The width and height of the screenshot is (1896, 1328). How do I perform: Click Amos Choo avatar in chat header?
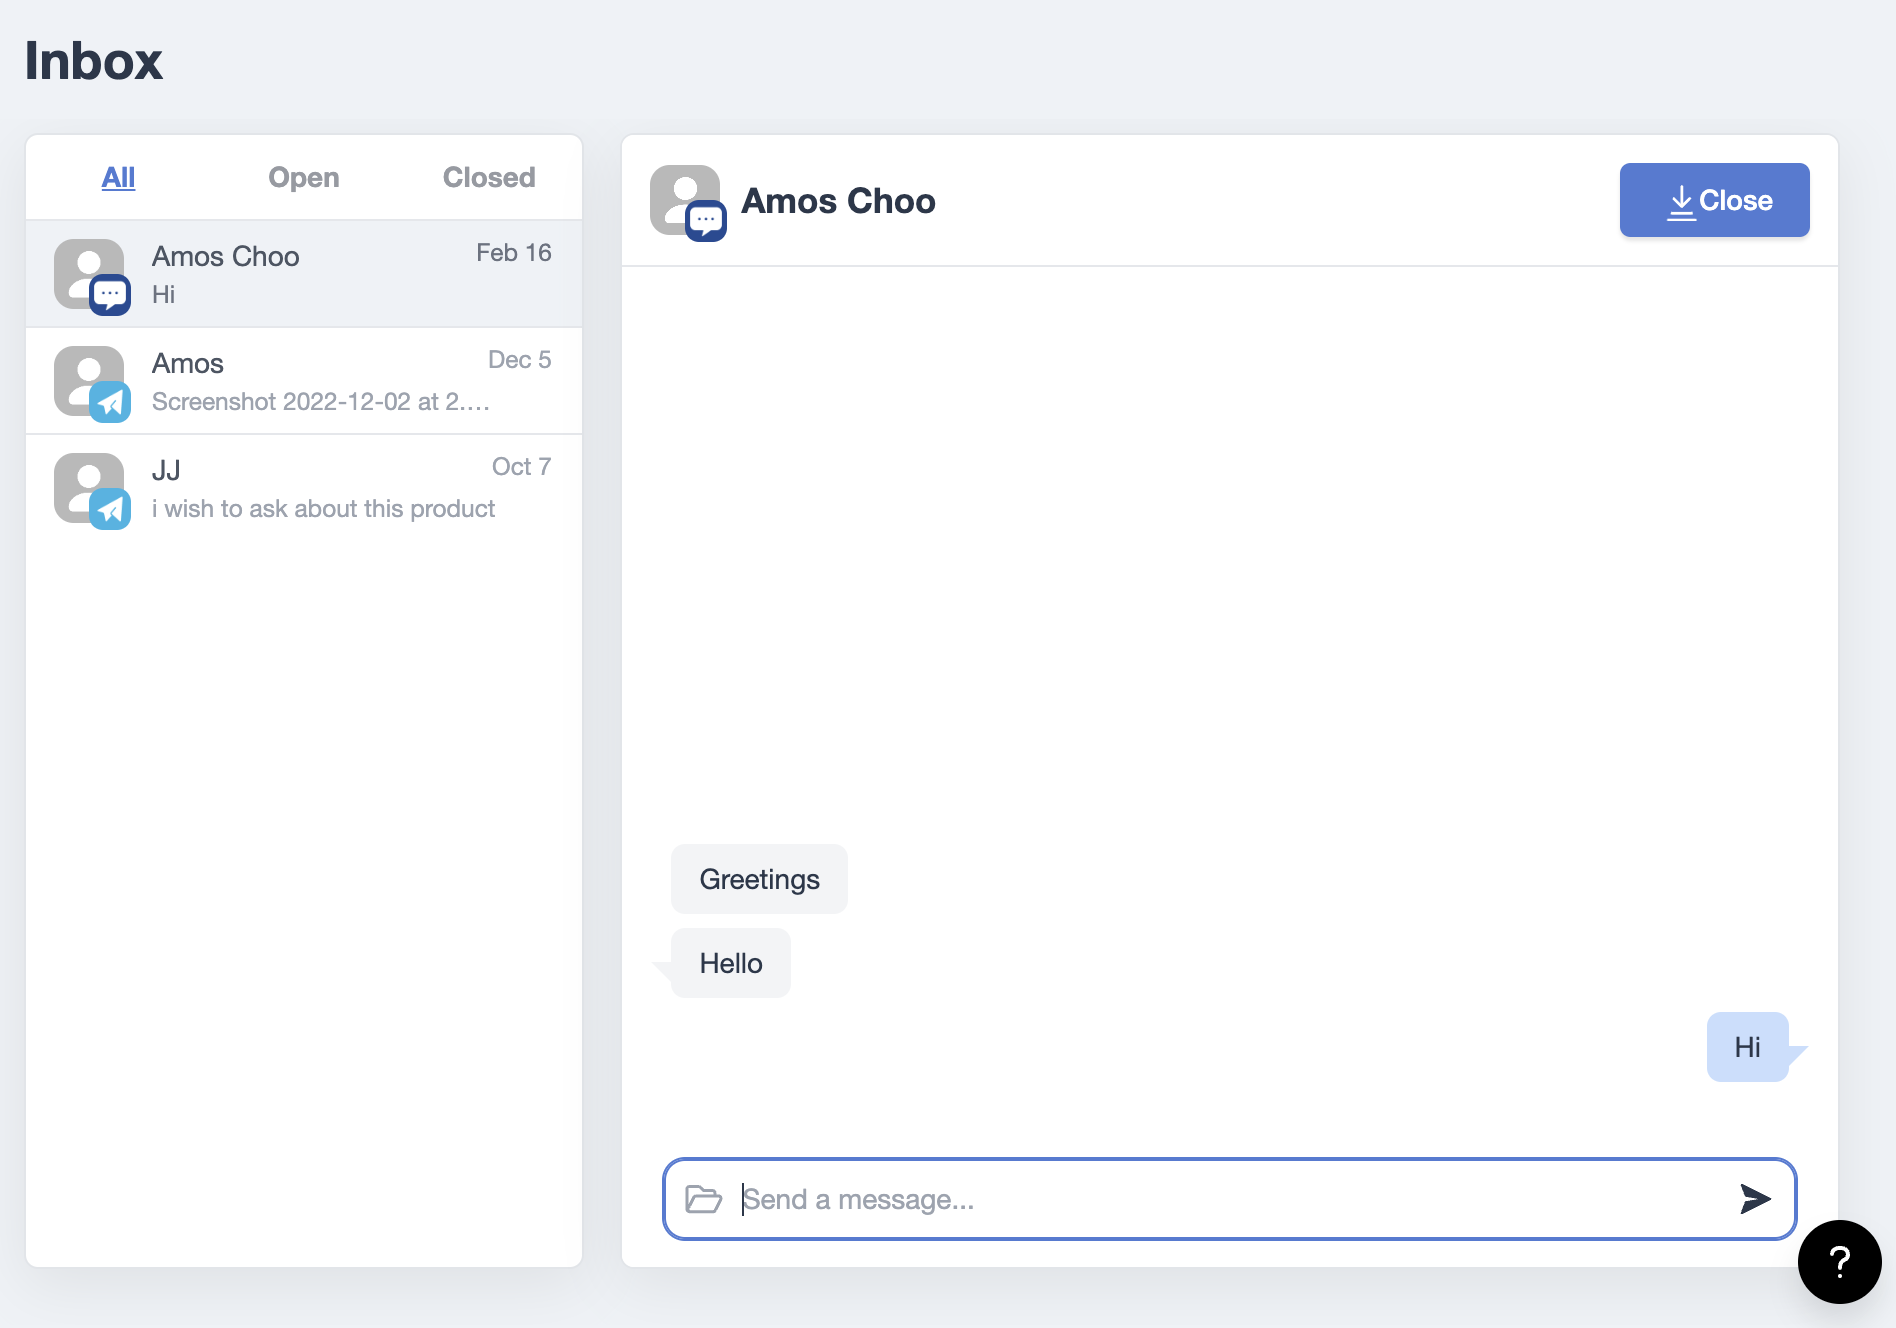coord(688,203)
